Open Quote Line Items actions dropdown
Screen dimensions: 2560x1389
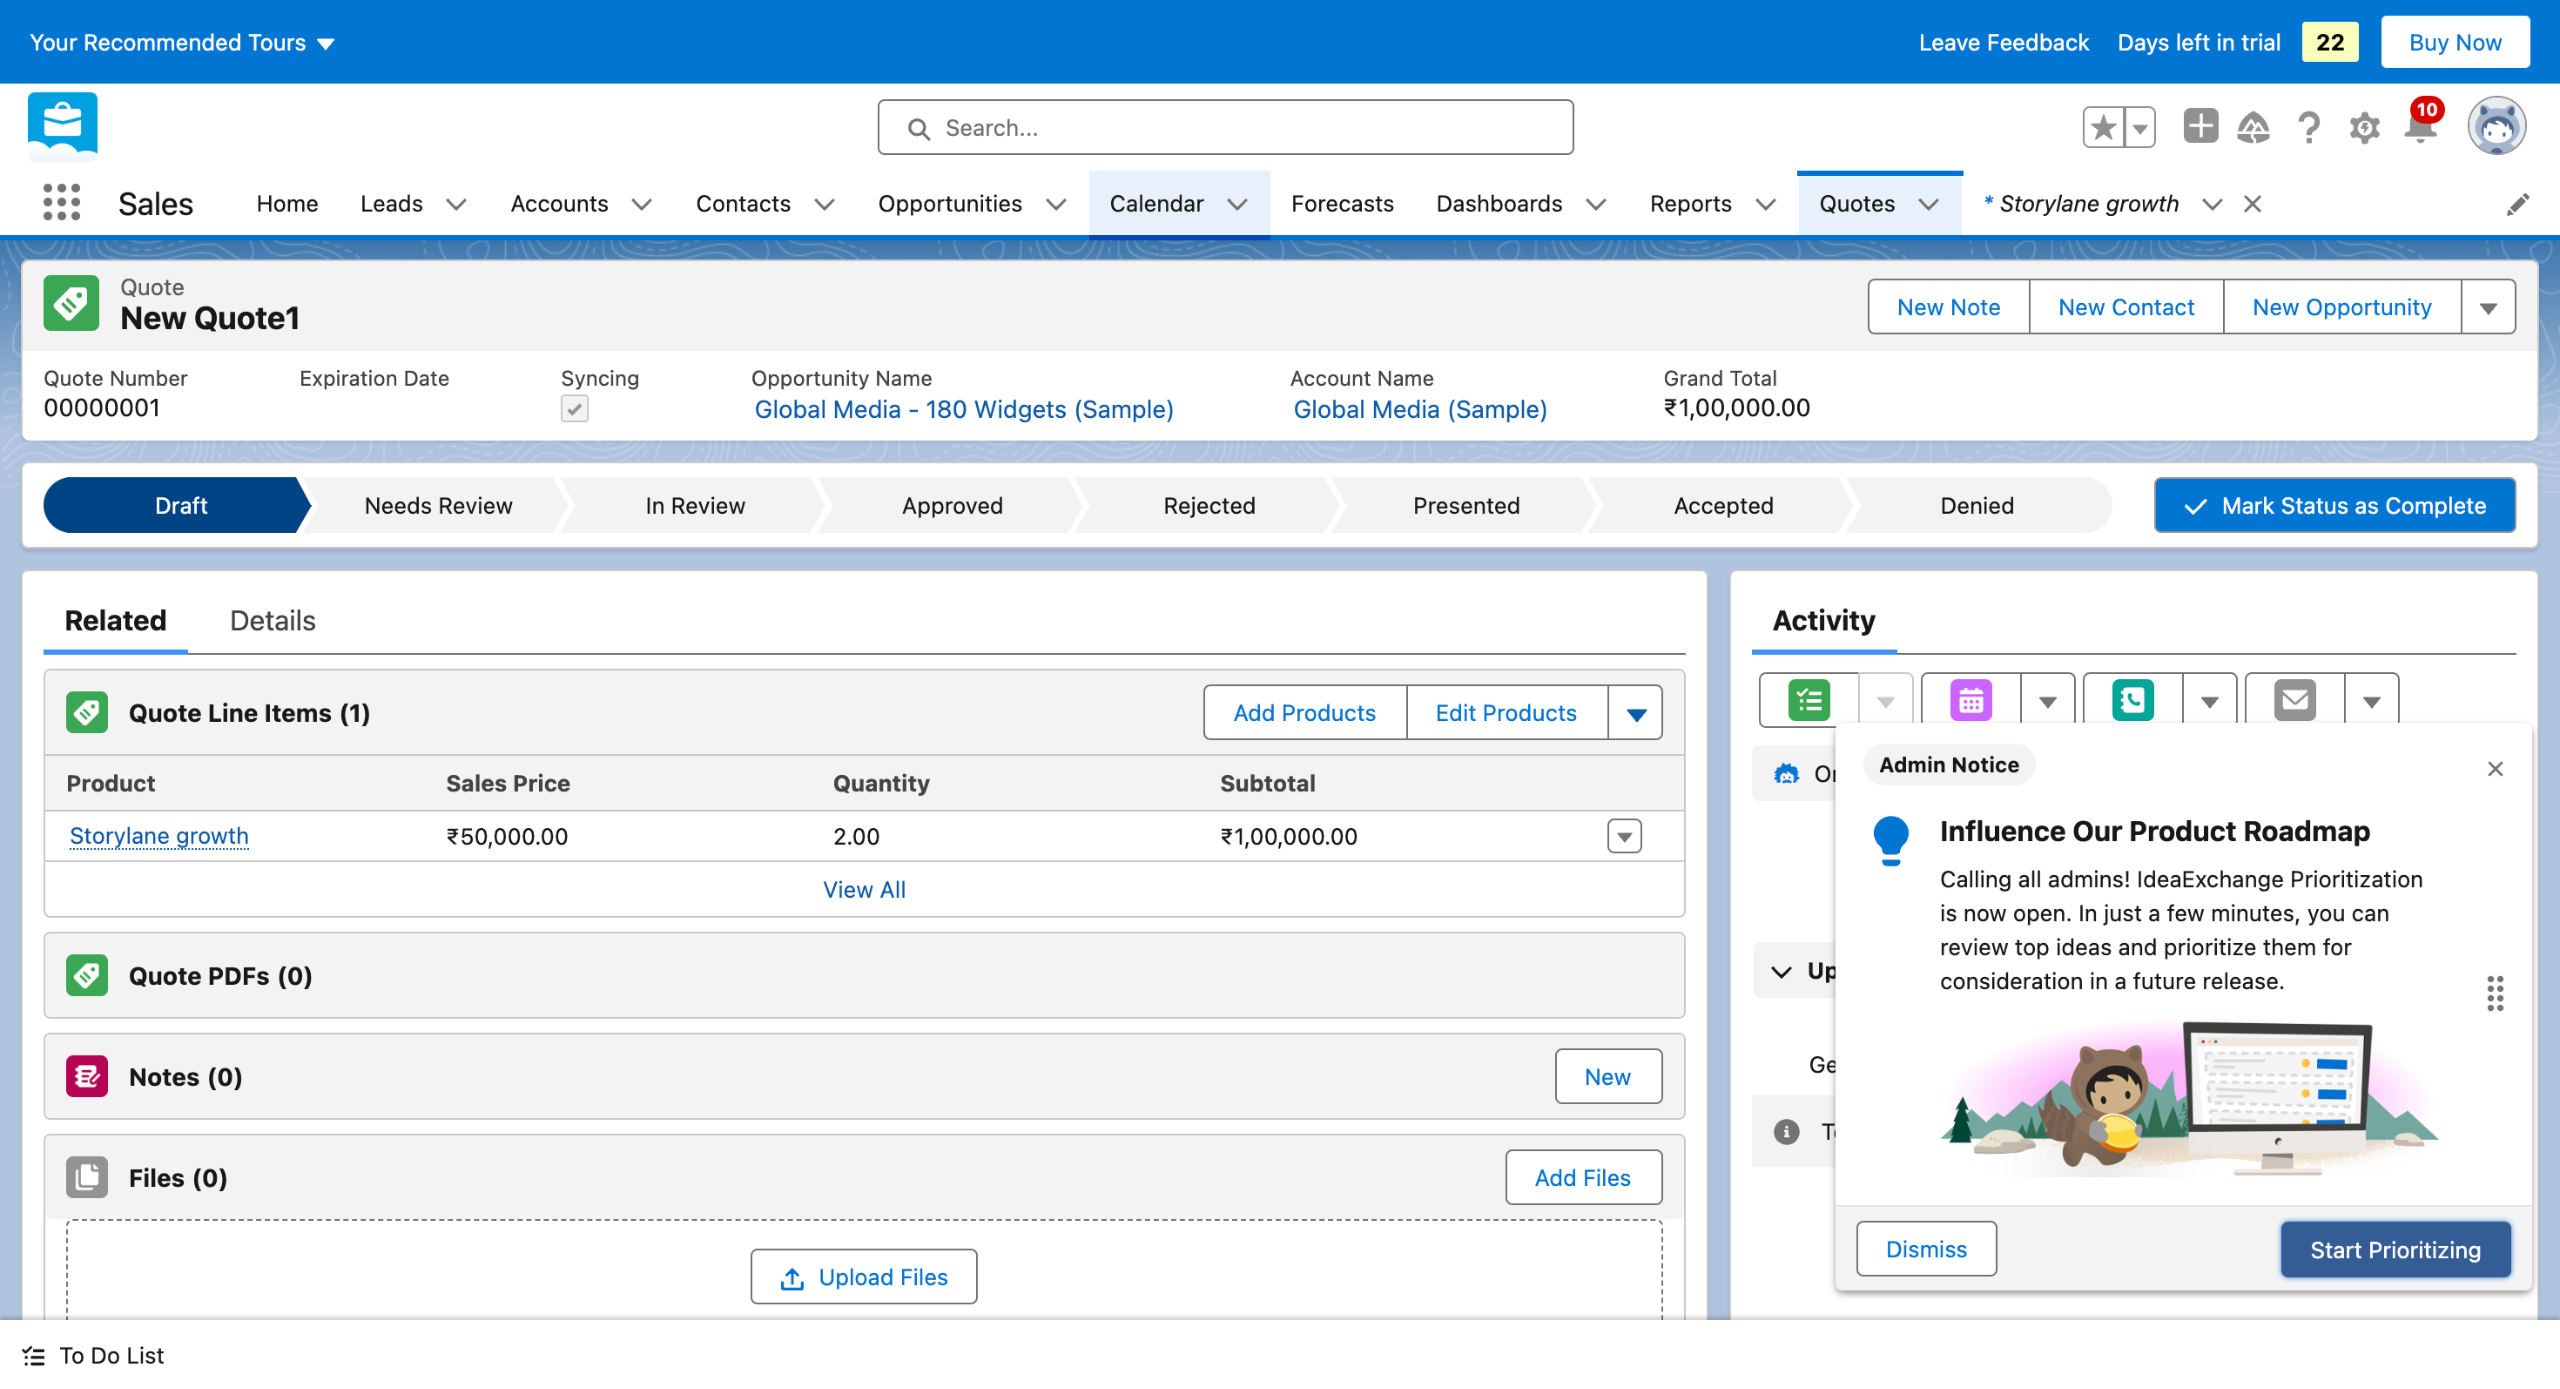click(x=1636, y=713)
